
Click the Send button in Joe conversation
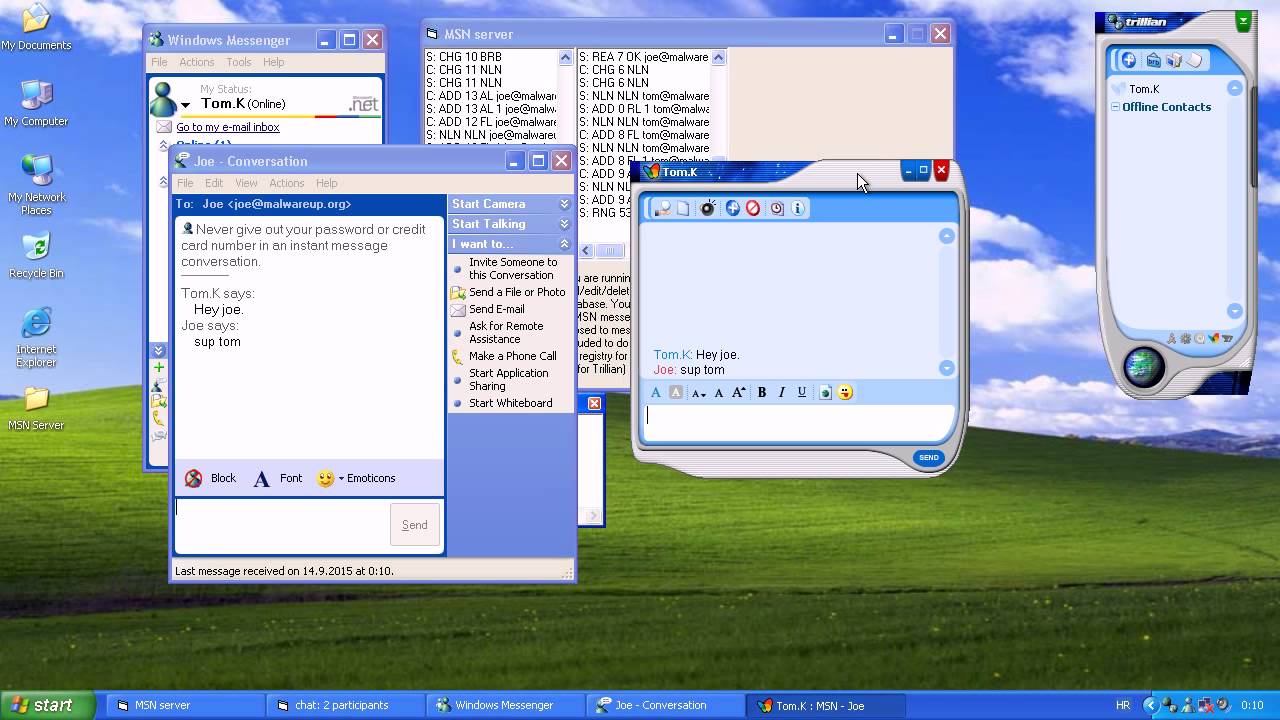pyautogui.click(x=415, y=525)
